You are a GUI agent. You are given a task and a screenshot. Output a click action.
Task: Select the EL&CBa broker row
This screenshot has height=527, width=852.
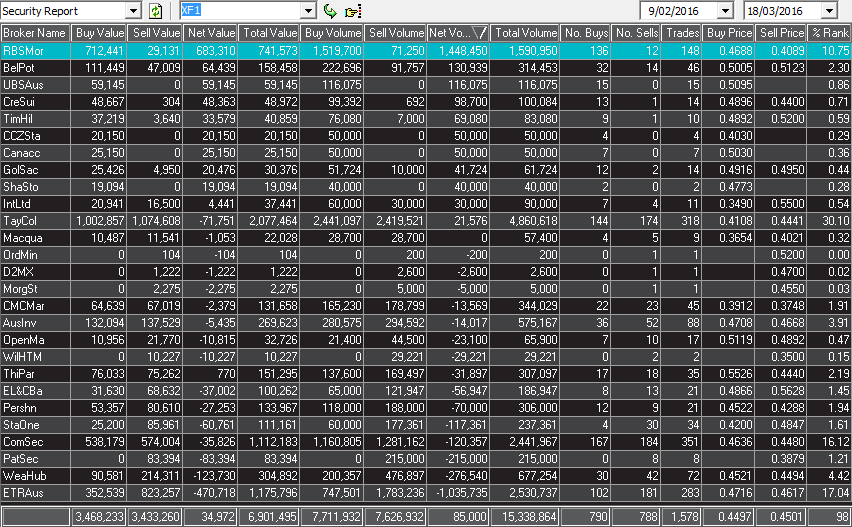426,391
